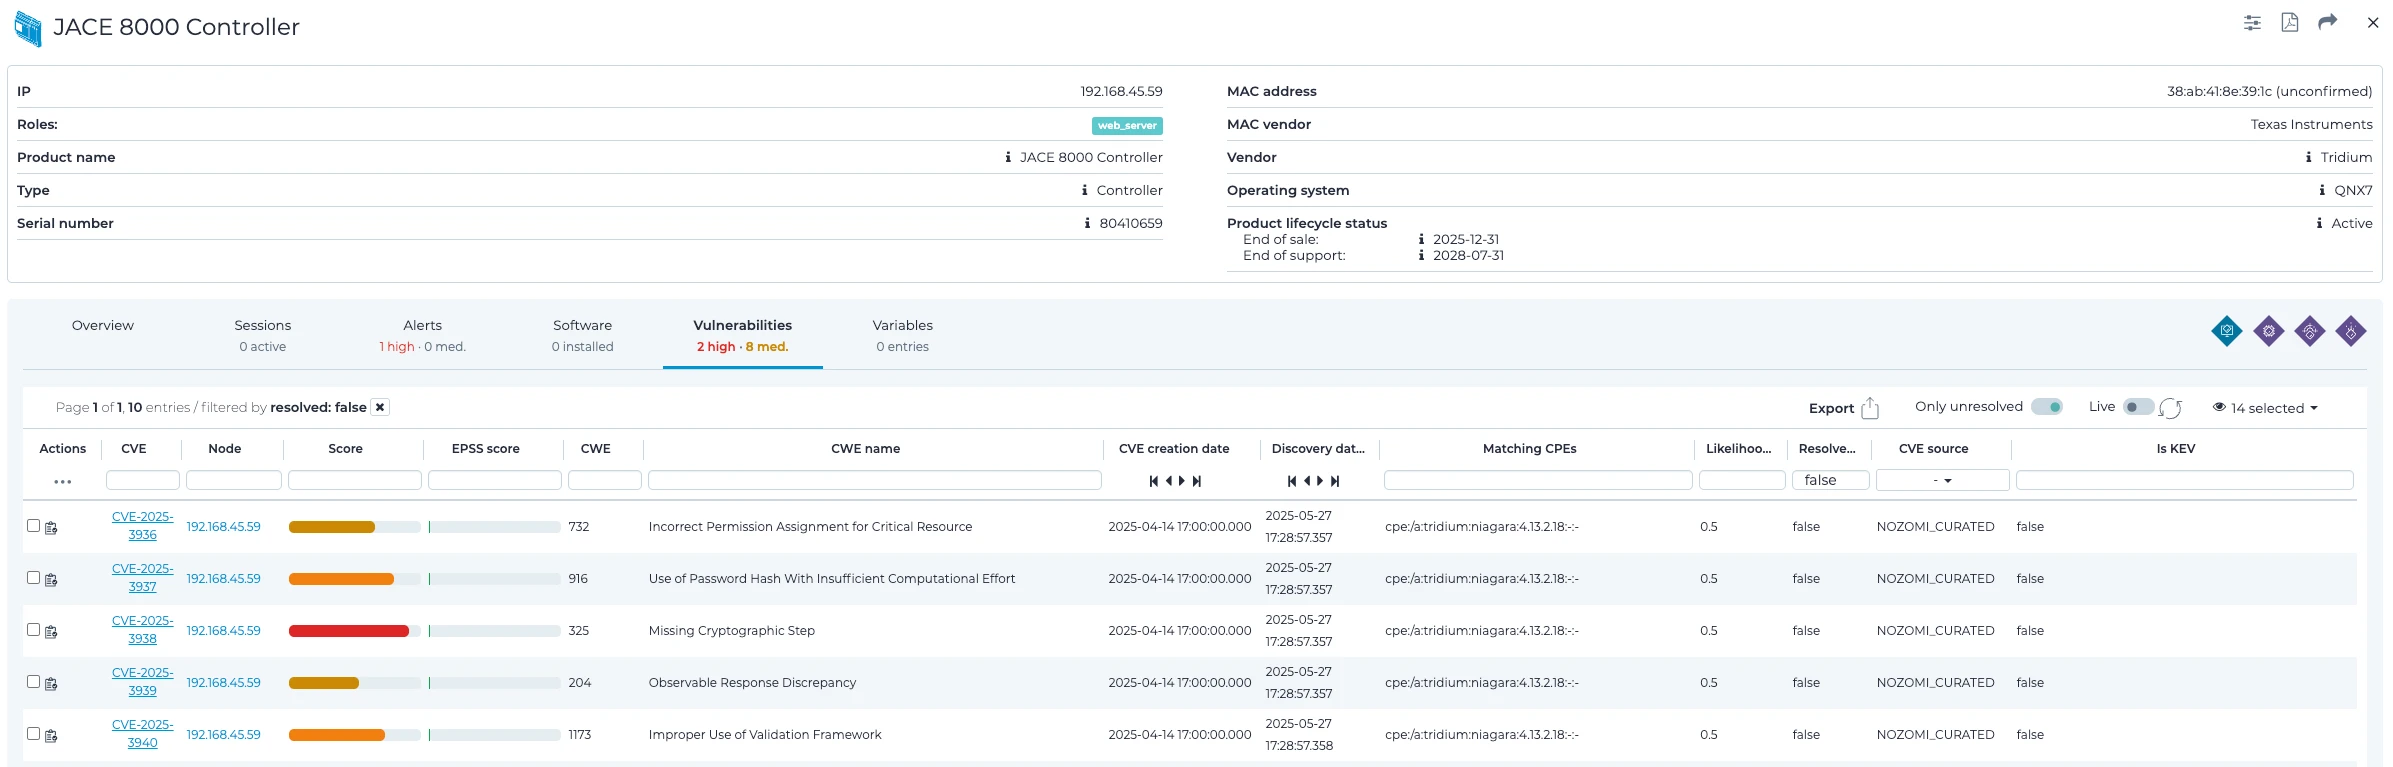Click node 192.168.45.59 in CVE-2025-3939 row

223,683
